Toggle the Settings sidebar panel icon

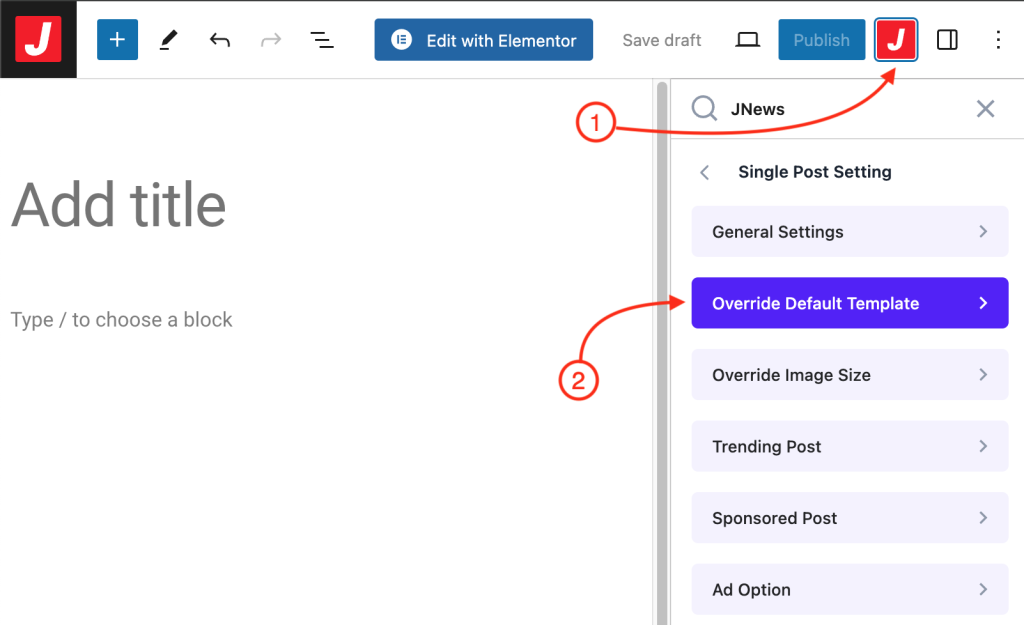[x=947, y=40]
